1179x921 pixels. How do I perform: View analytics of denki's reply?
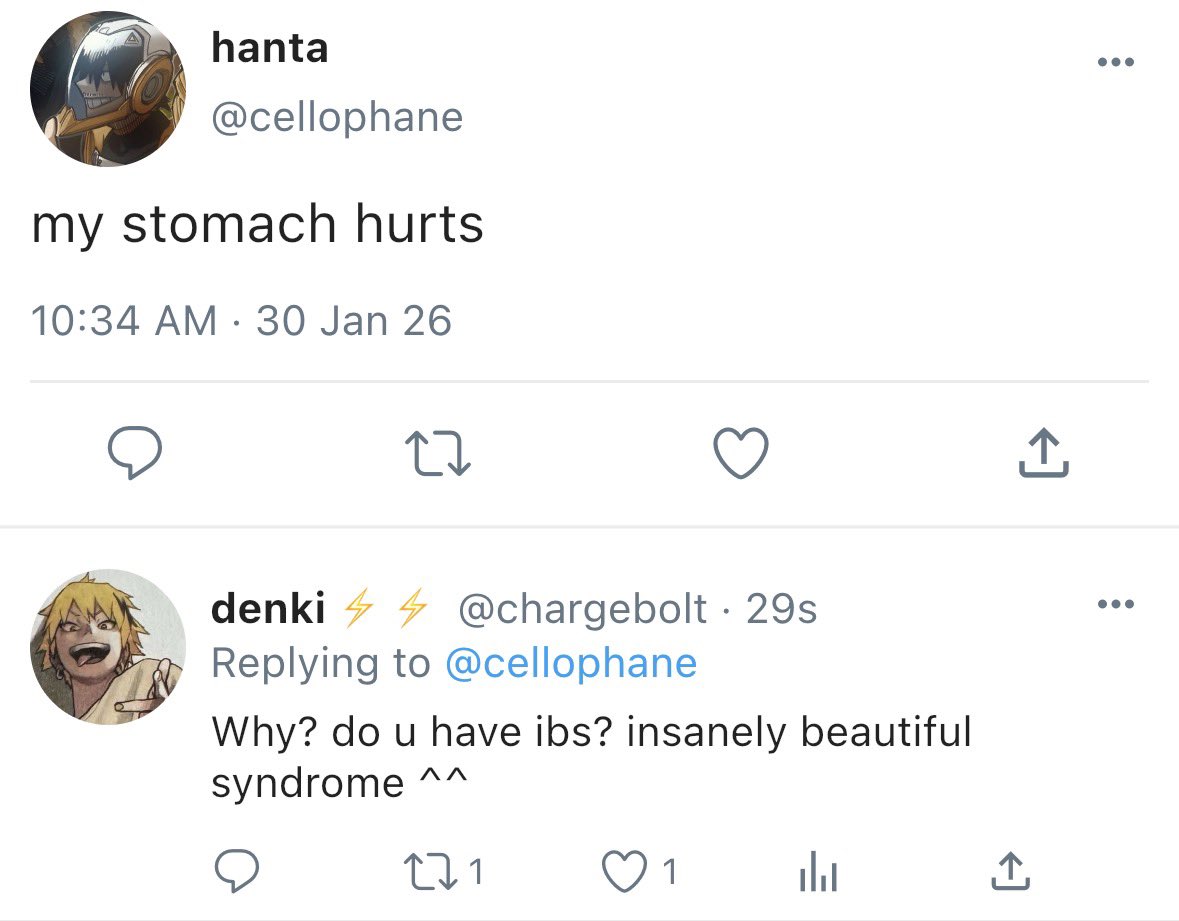[x=818, y=871]
